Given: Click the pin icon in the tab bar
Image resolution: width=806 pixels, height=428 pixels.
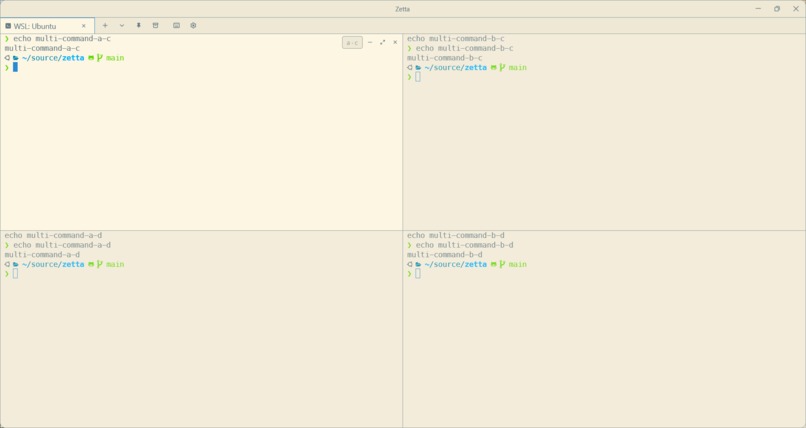Looking at the screenshot, I should pos(138,25).
